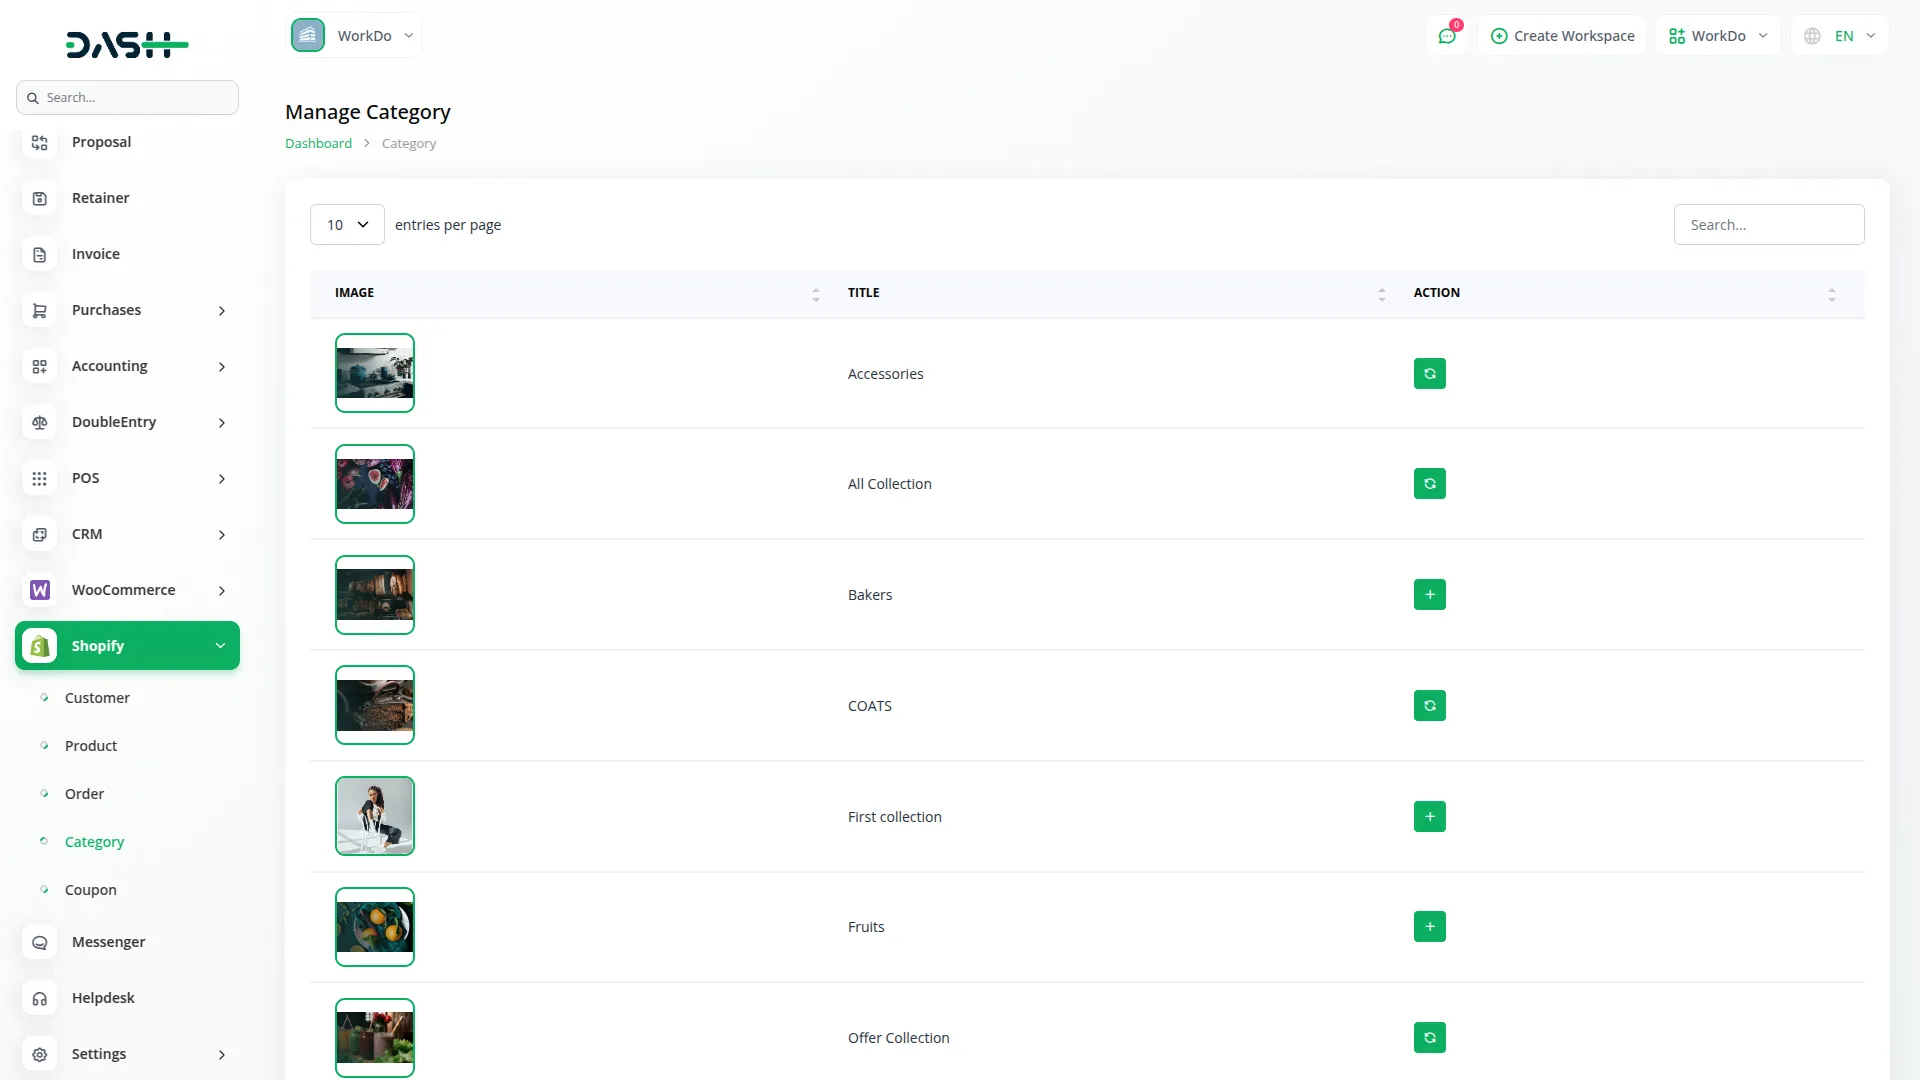This screenshot has height=1080, width=1920.
Task: Add the Bakers category with the plus button
Action: pos(1429,594)
